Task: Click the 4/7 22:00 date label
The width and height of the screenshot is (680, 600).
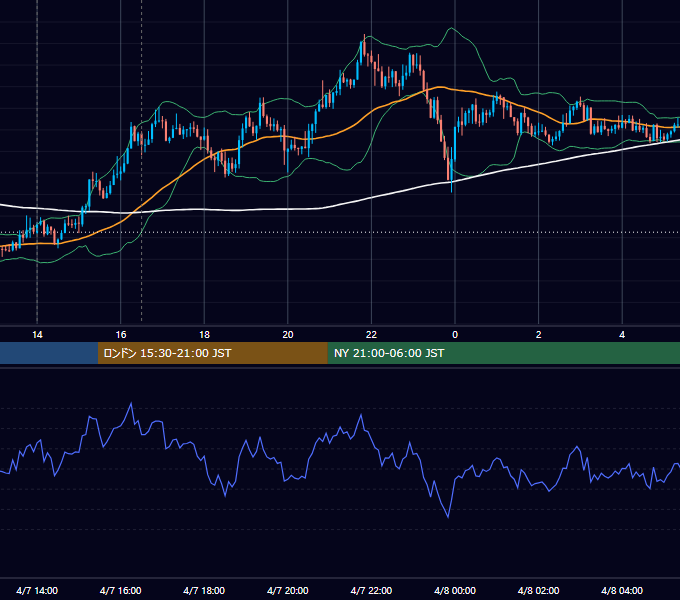Action: click(371, 590)
